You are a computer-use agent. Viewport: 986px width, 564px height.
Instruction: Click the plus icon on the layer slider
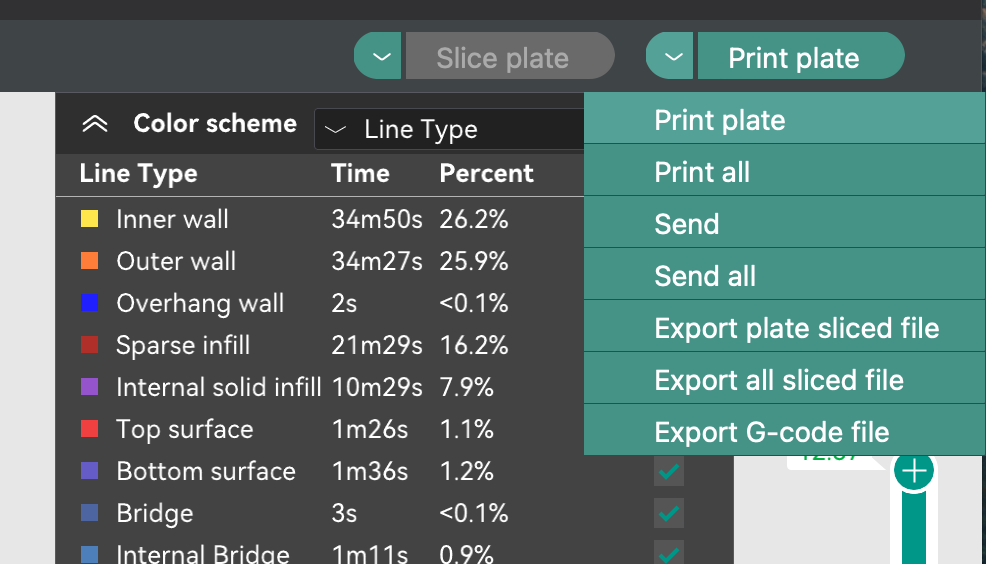pos(914,471)
